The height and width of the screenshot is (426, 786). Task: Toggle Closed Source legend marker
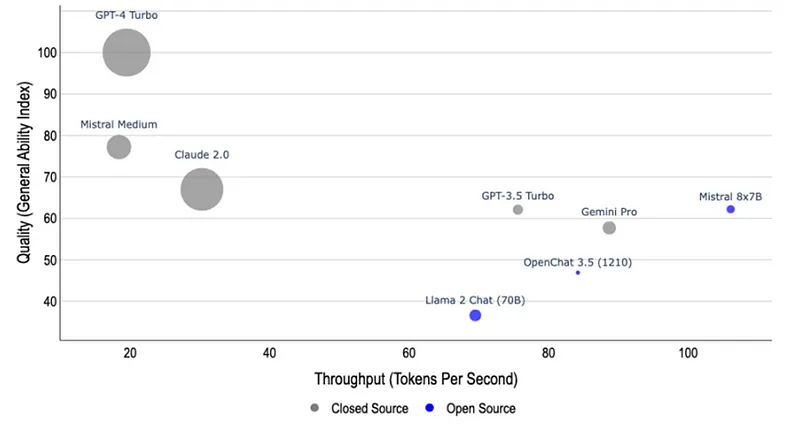[x=316, y=408]
